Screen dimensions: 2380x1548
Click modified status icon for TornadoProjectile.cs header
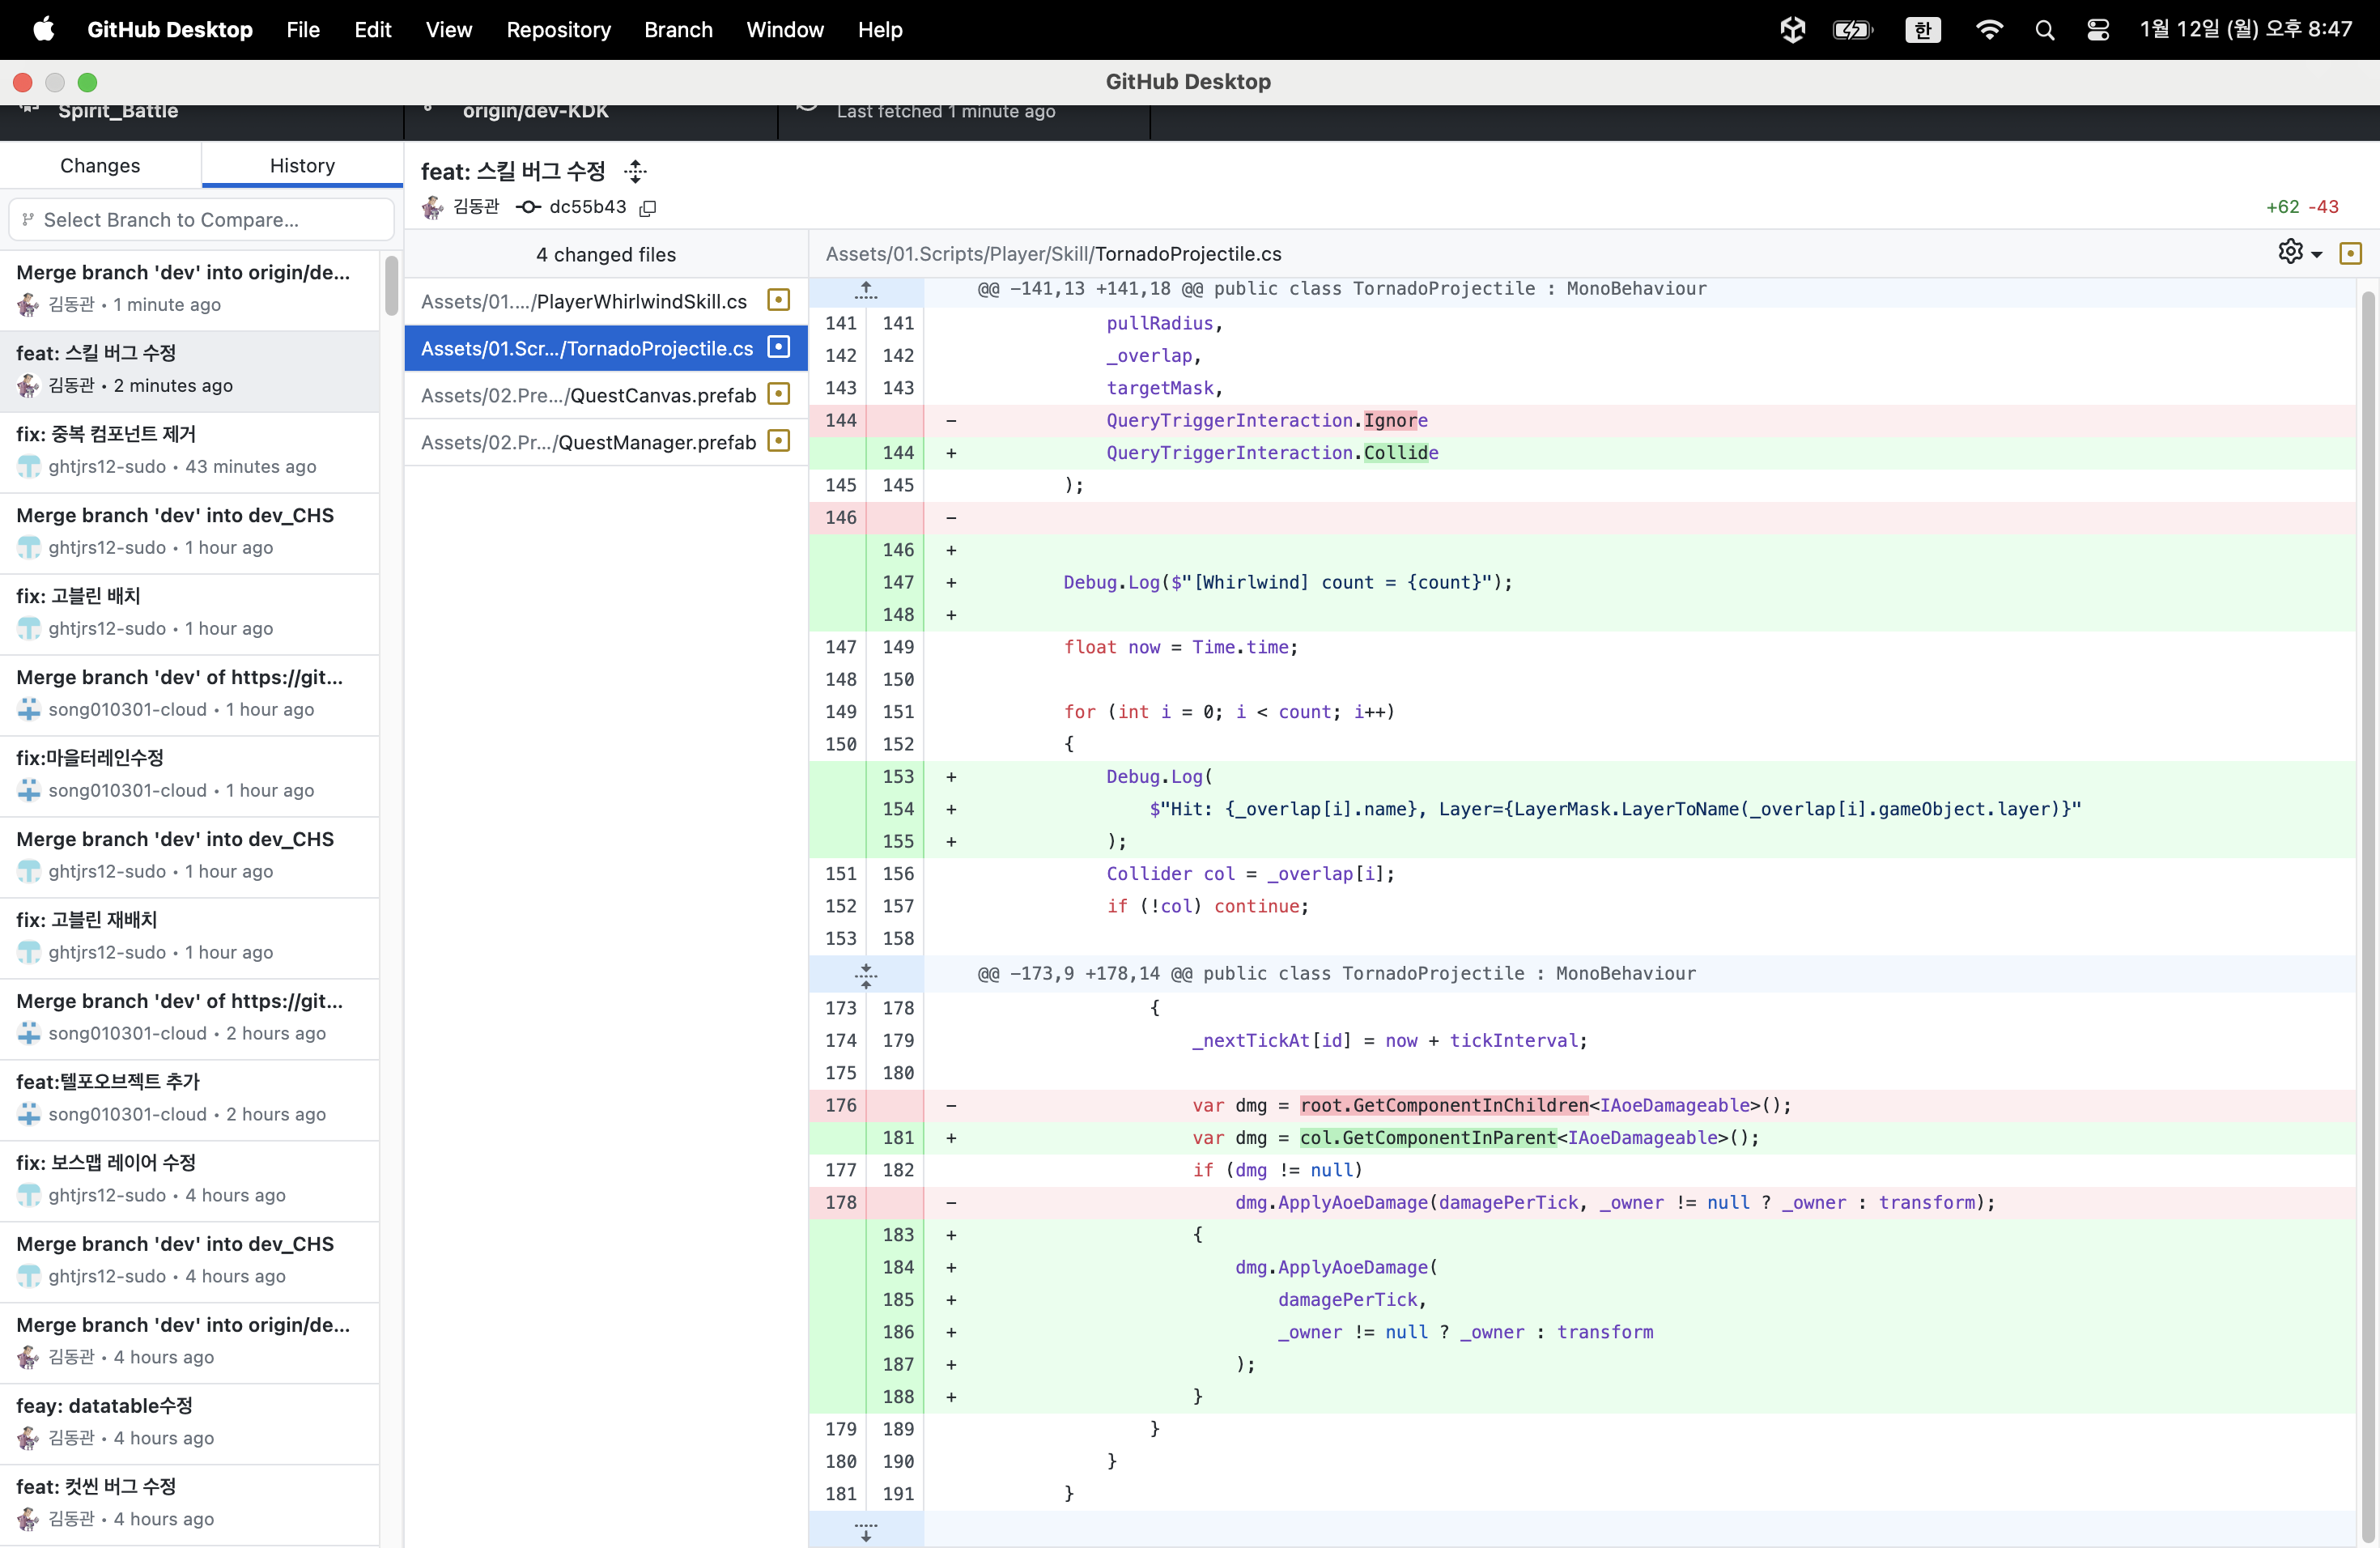coord(2351,254)
